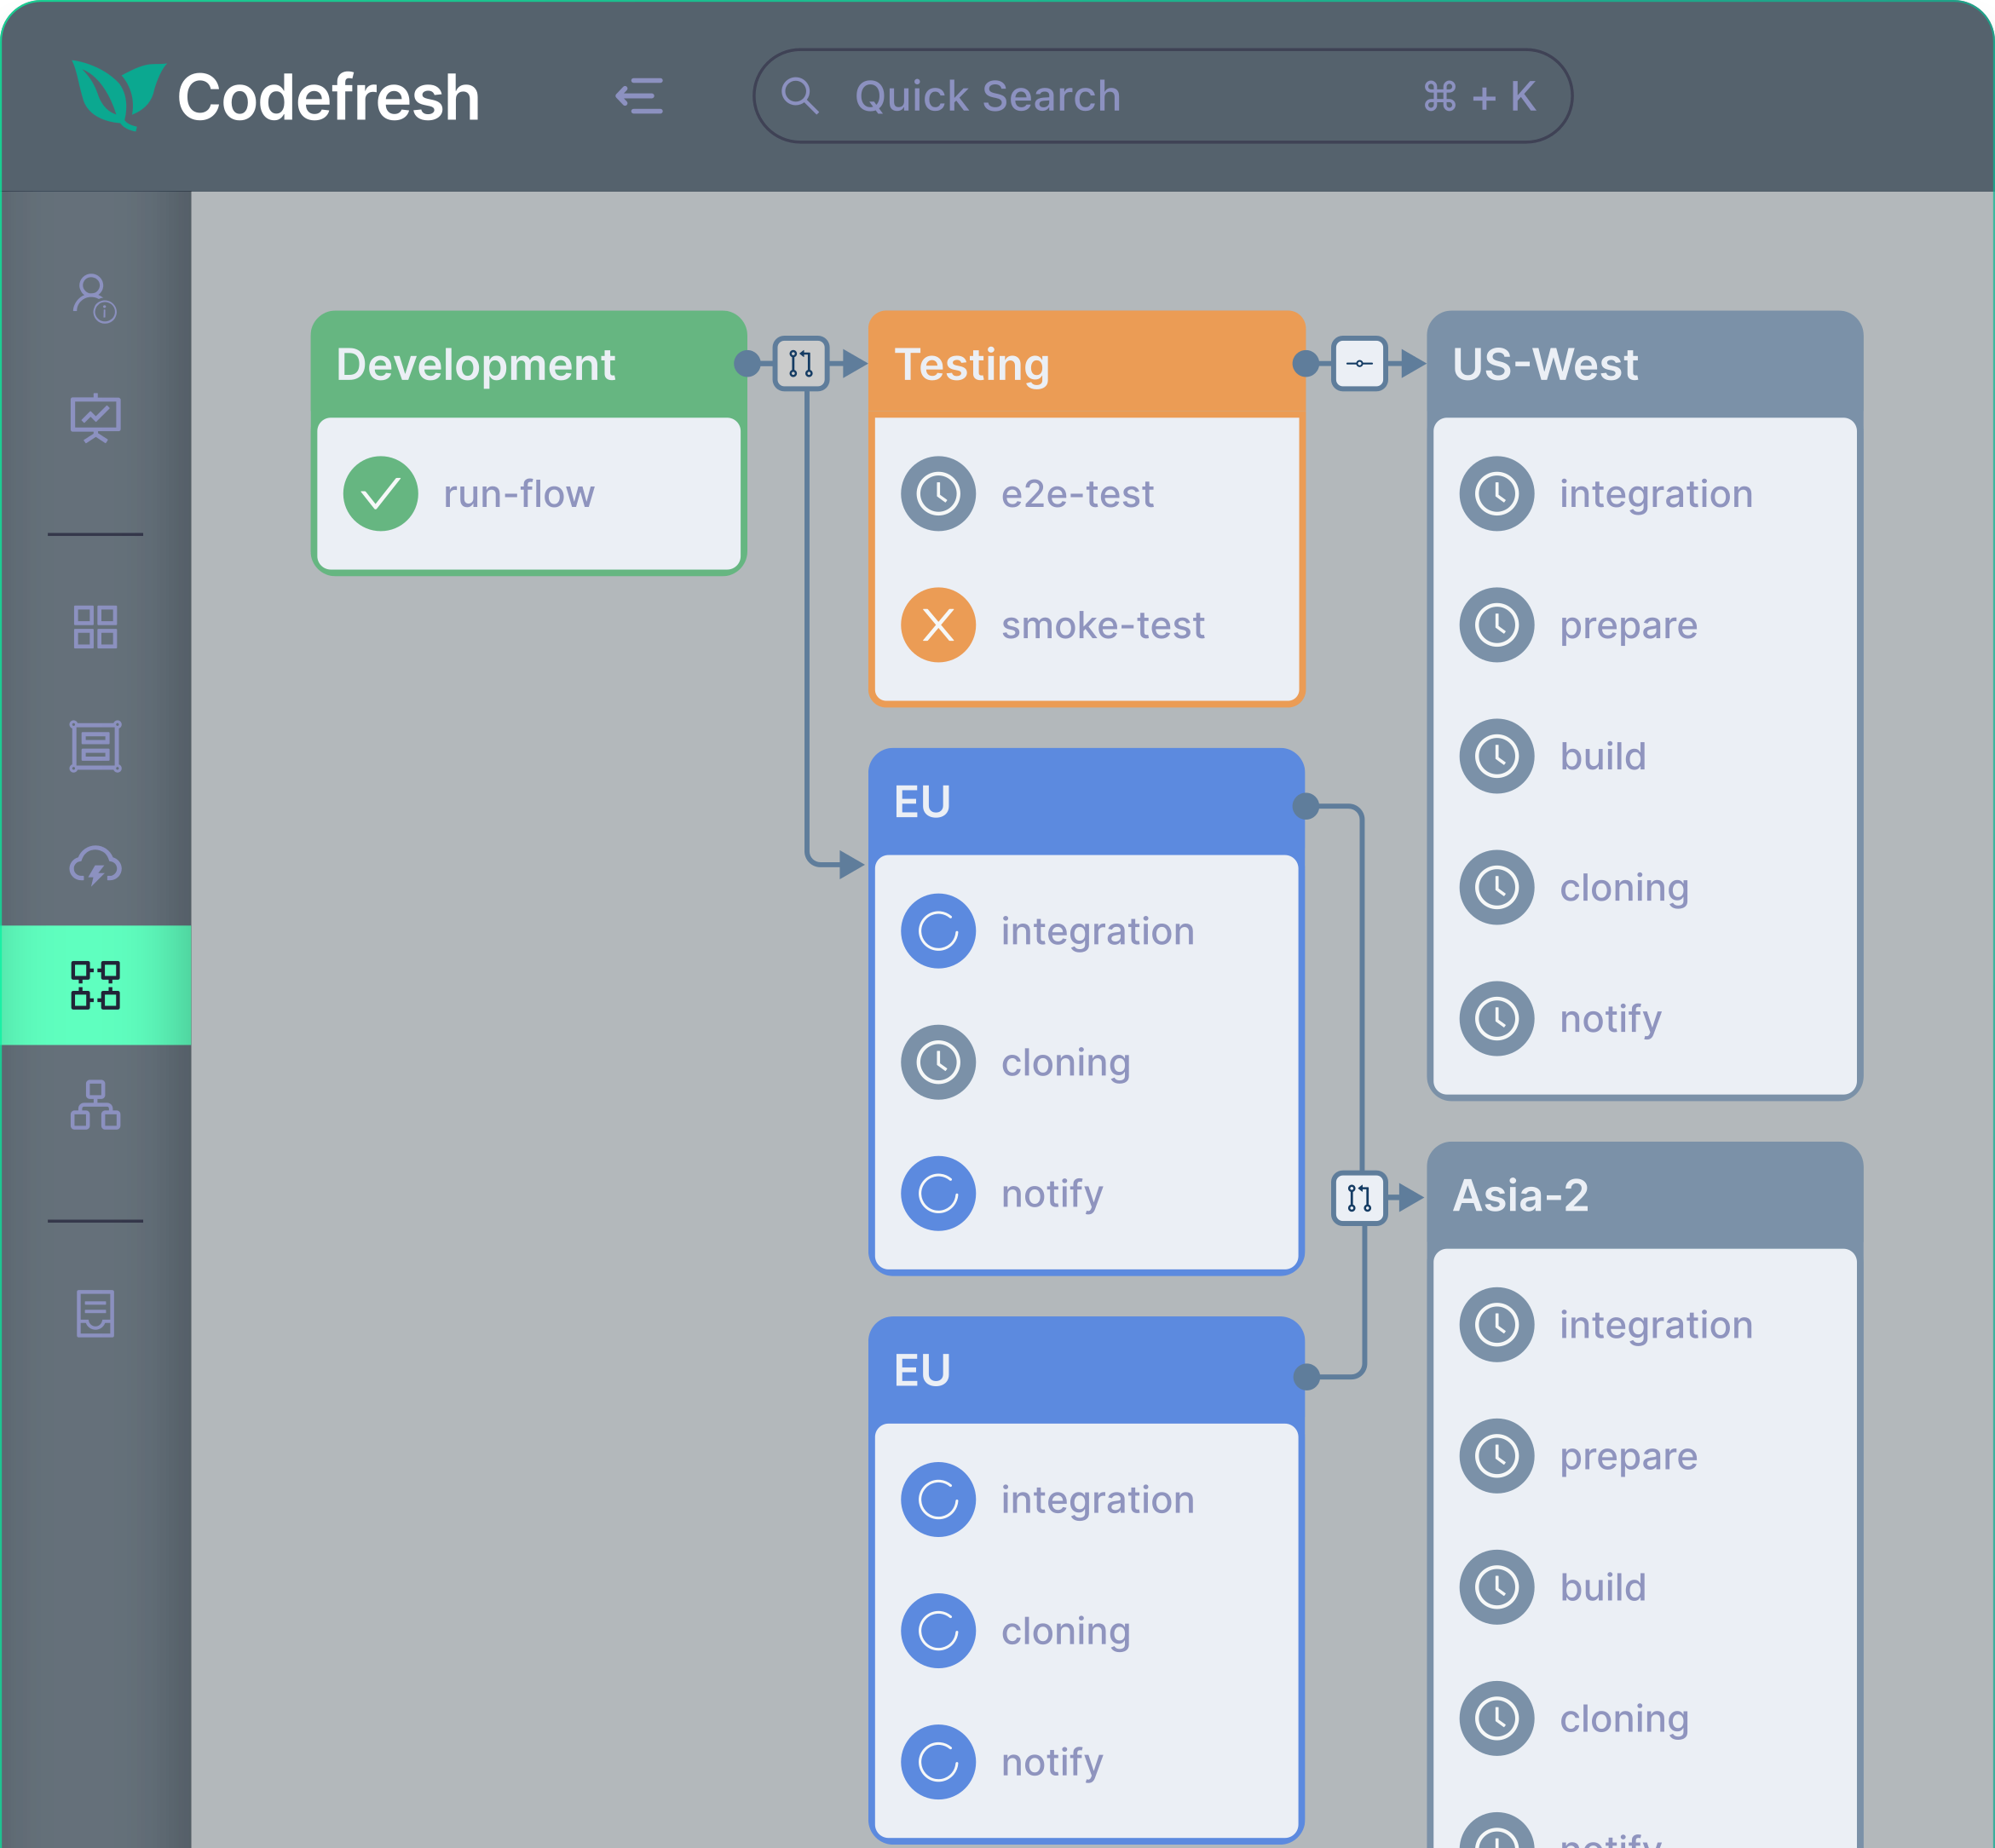Open the run-flow step in Development
The height and width of the screenshot is (1848, 1995).
tap(529, 494)
